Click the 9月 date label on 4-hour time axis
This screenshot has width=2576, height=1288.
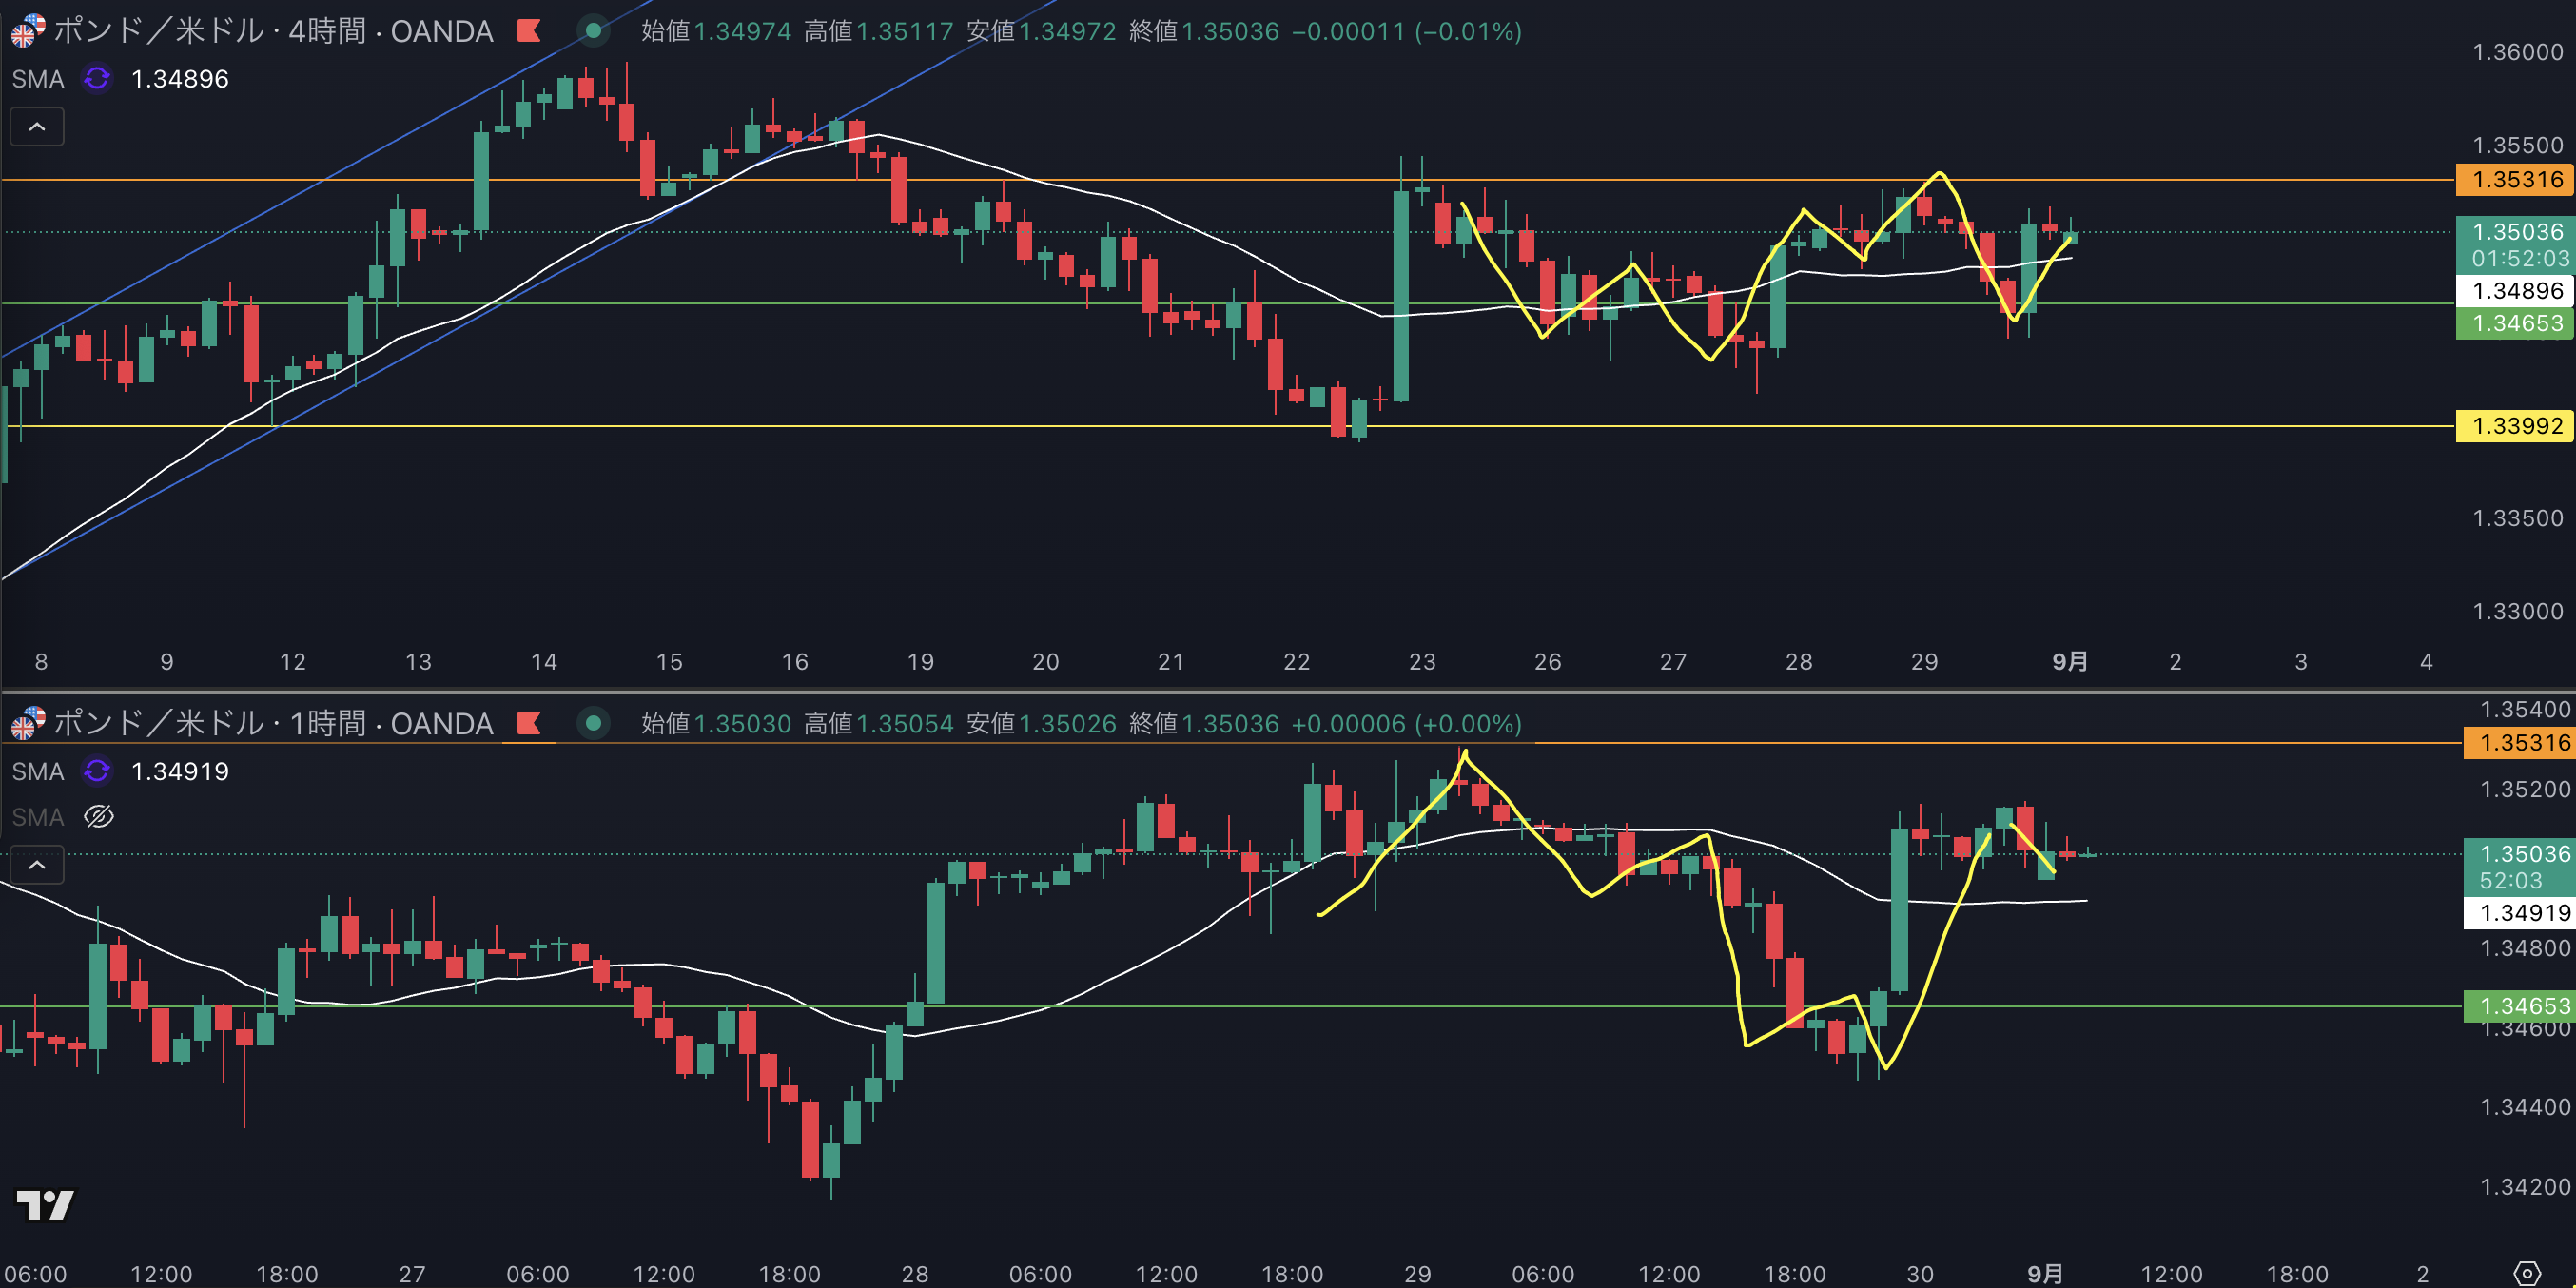[x=2069, y=661]
